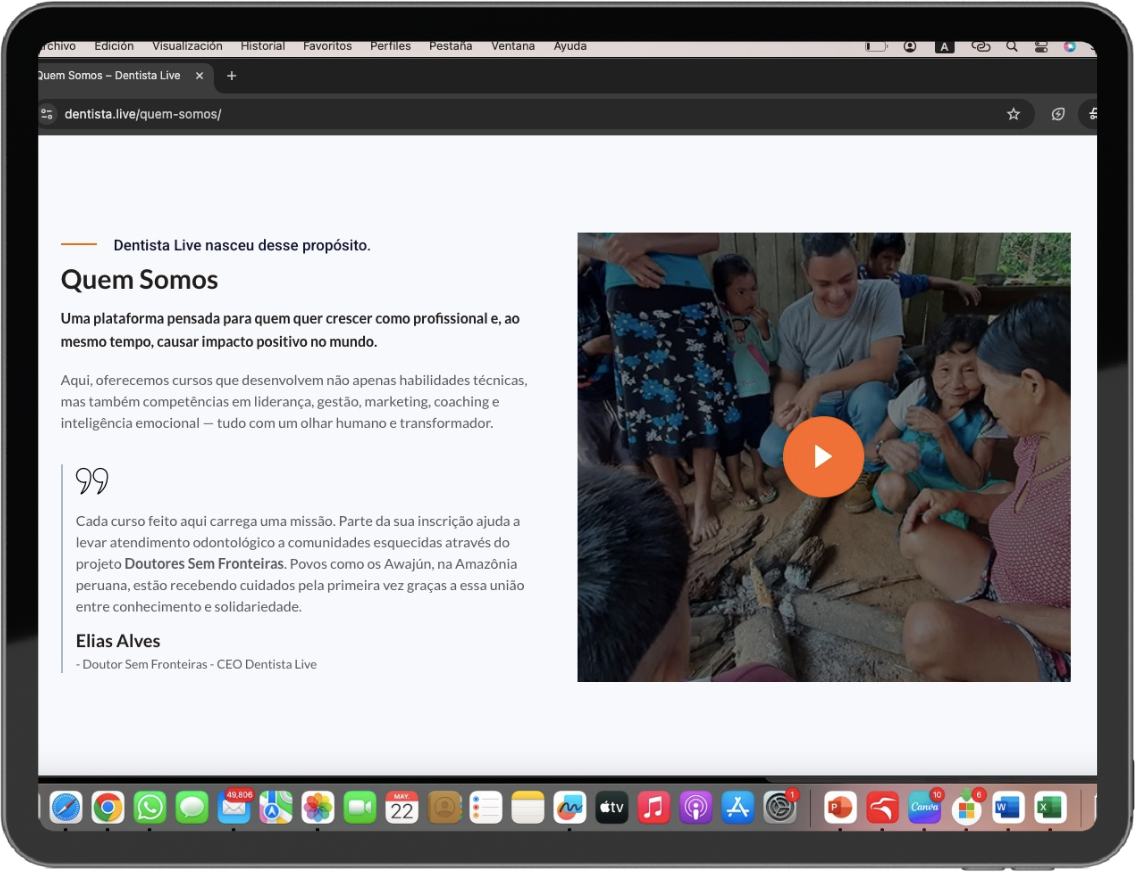Viewport: 1140px width, 872px height.
Task: Click "Dentista Live nasceu desse propósito." text
Action: (241, 245)
